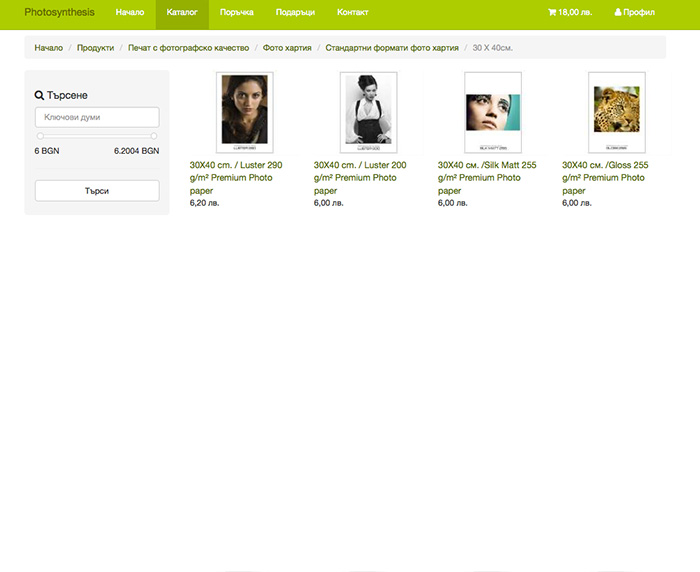Click the Photosynthesis brand logo

(59, 13)
